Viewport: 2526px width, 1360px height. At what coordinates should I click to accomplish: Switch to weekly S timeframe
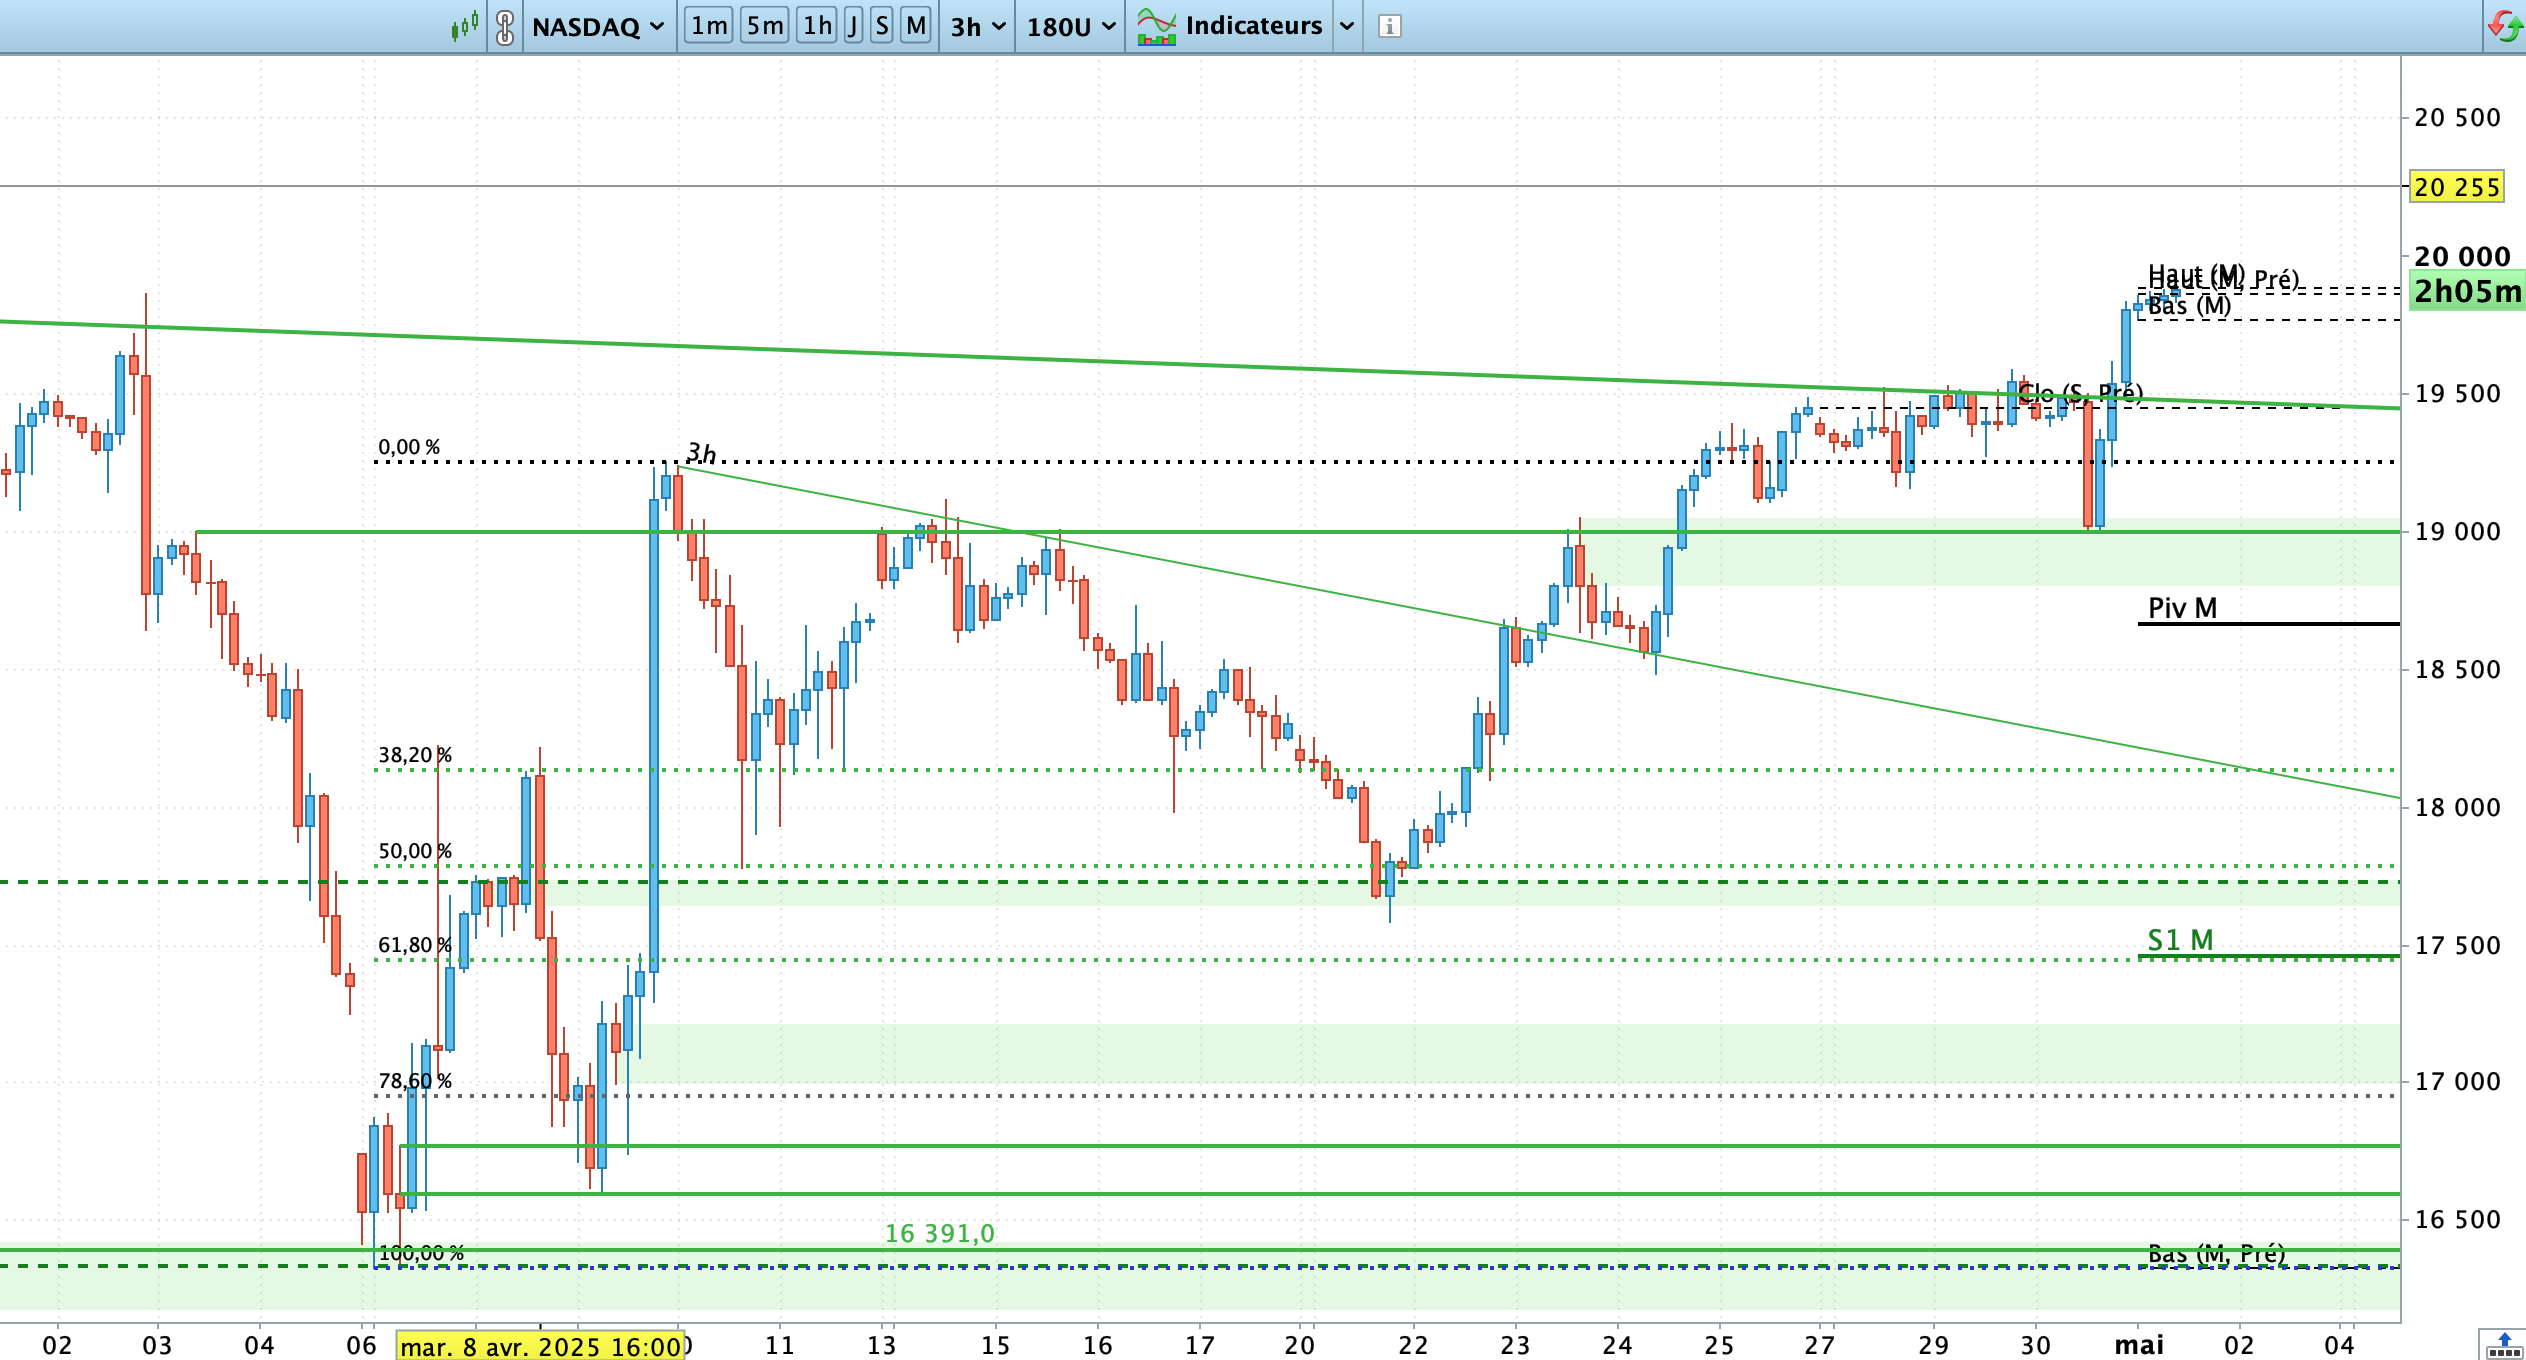click(881, 26)
